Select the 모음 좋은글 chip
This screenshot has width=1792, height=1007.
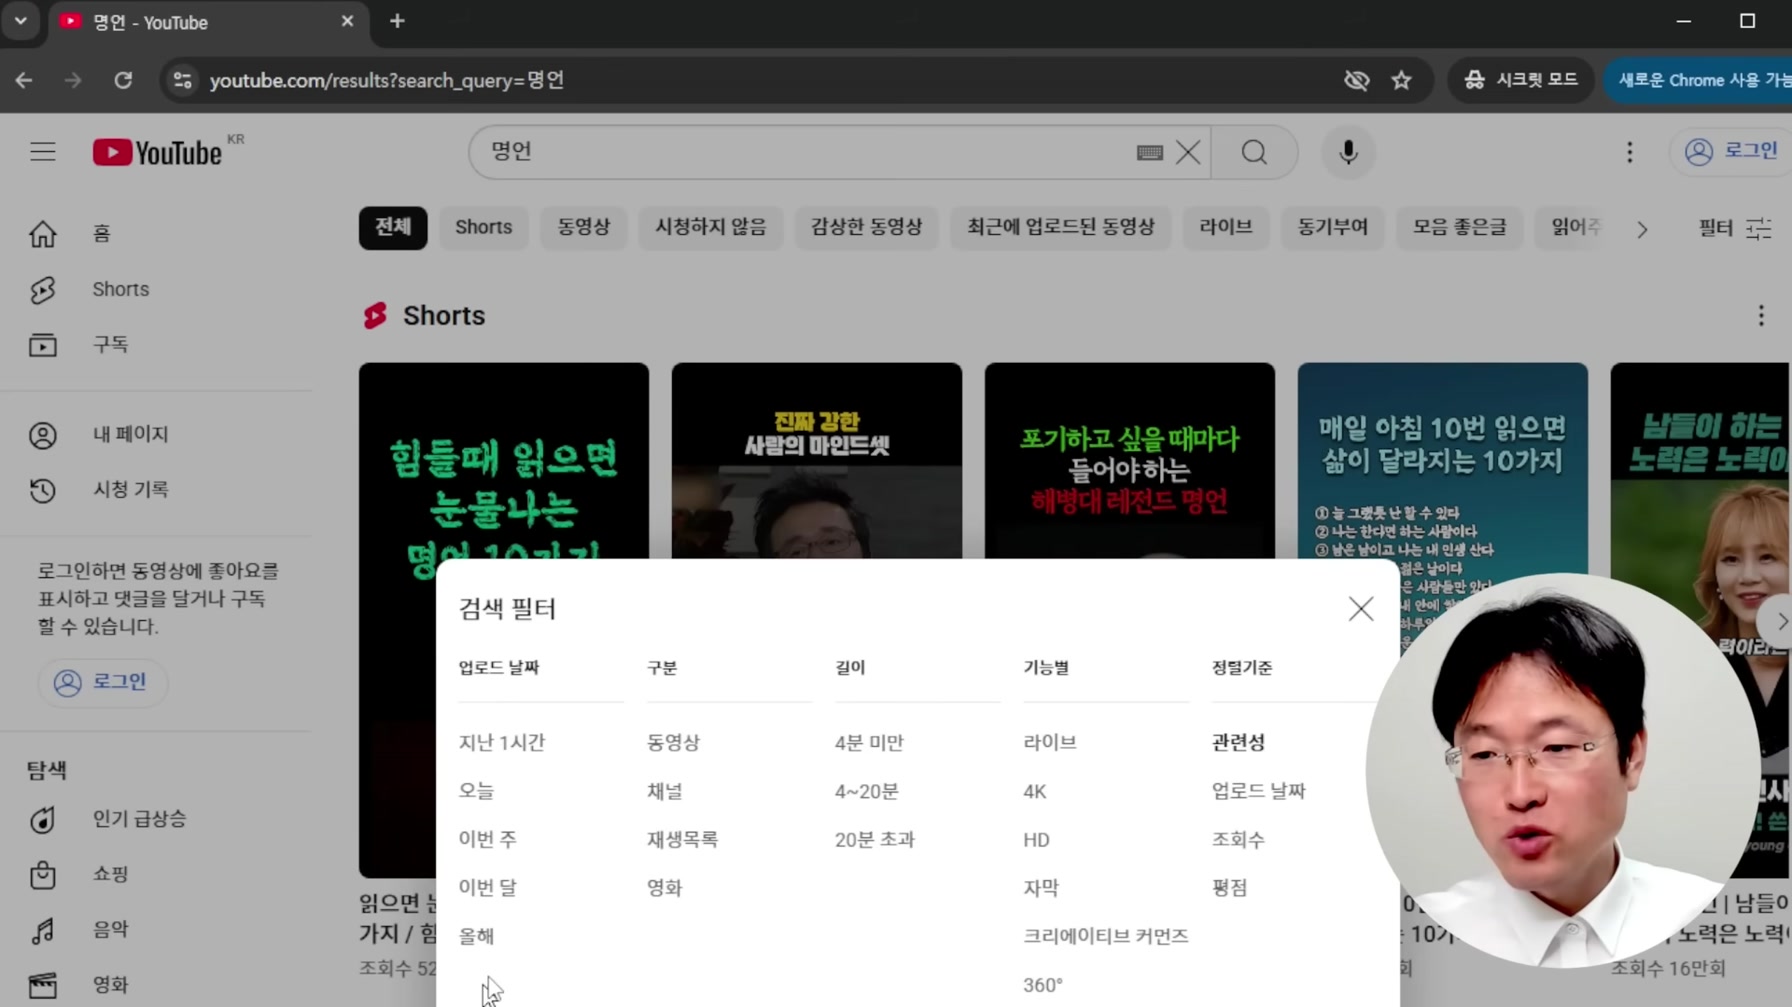[x=1460, y=227]
